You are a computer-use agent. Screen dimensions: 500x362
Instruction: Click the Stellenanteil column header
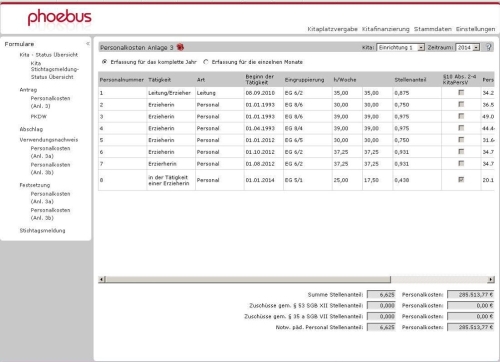click(417, 80)
